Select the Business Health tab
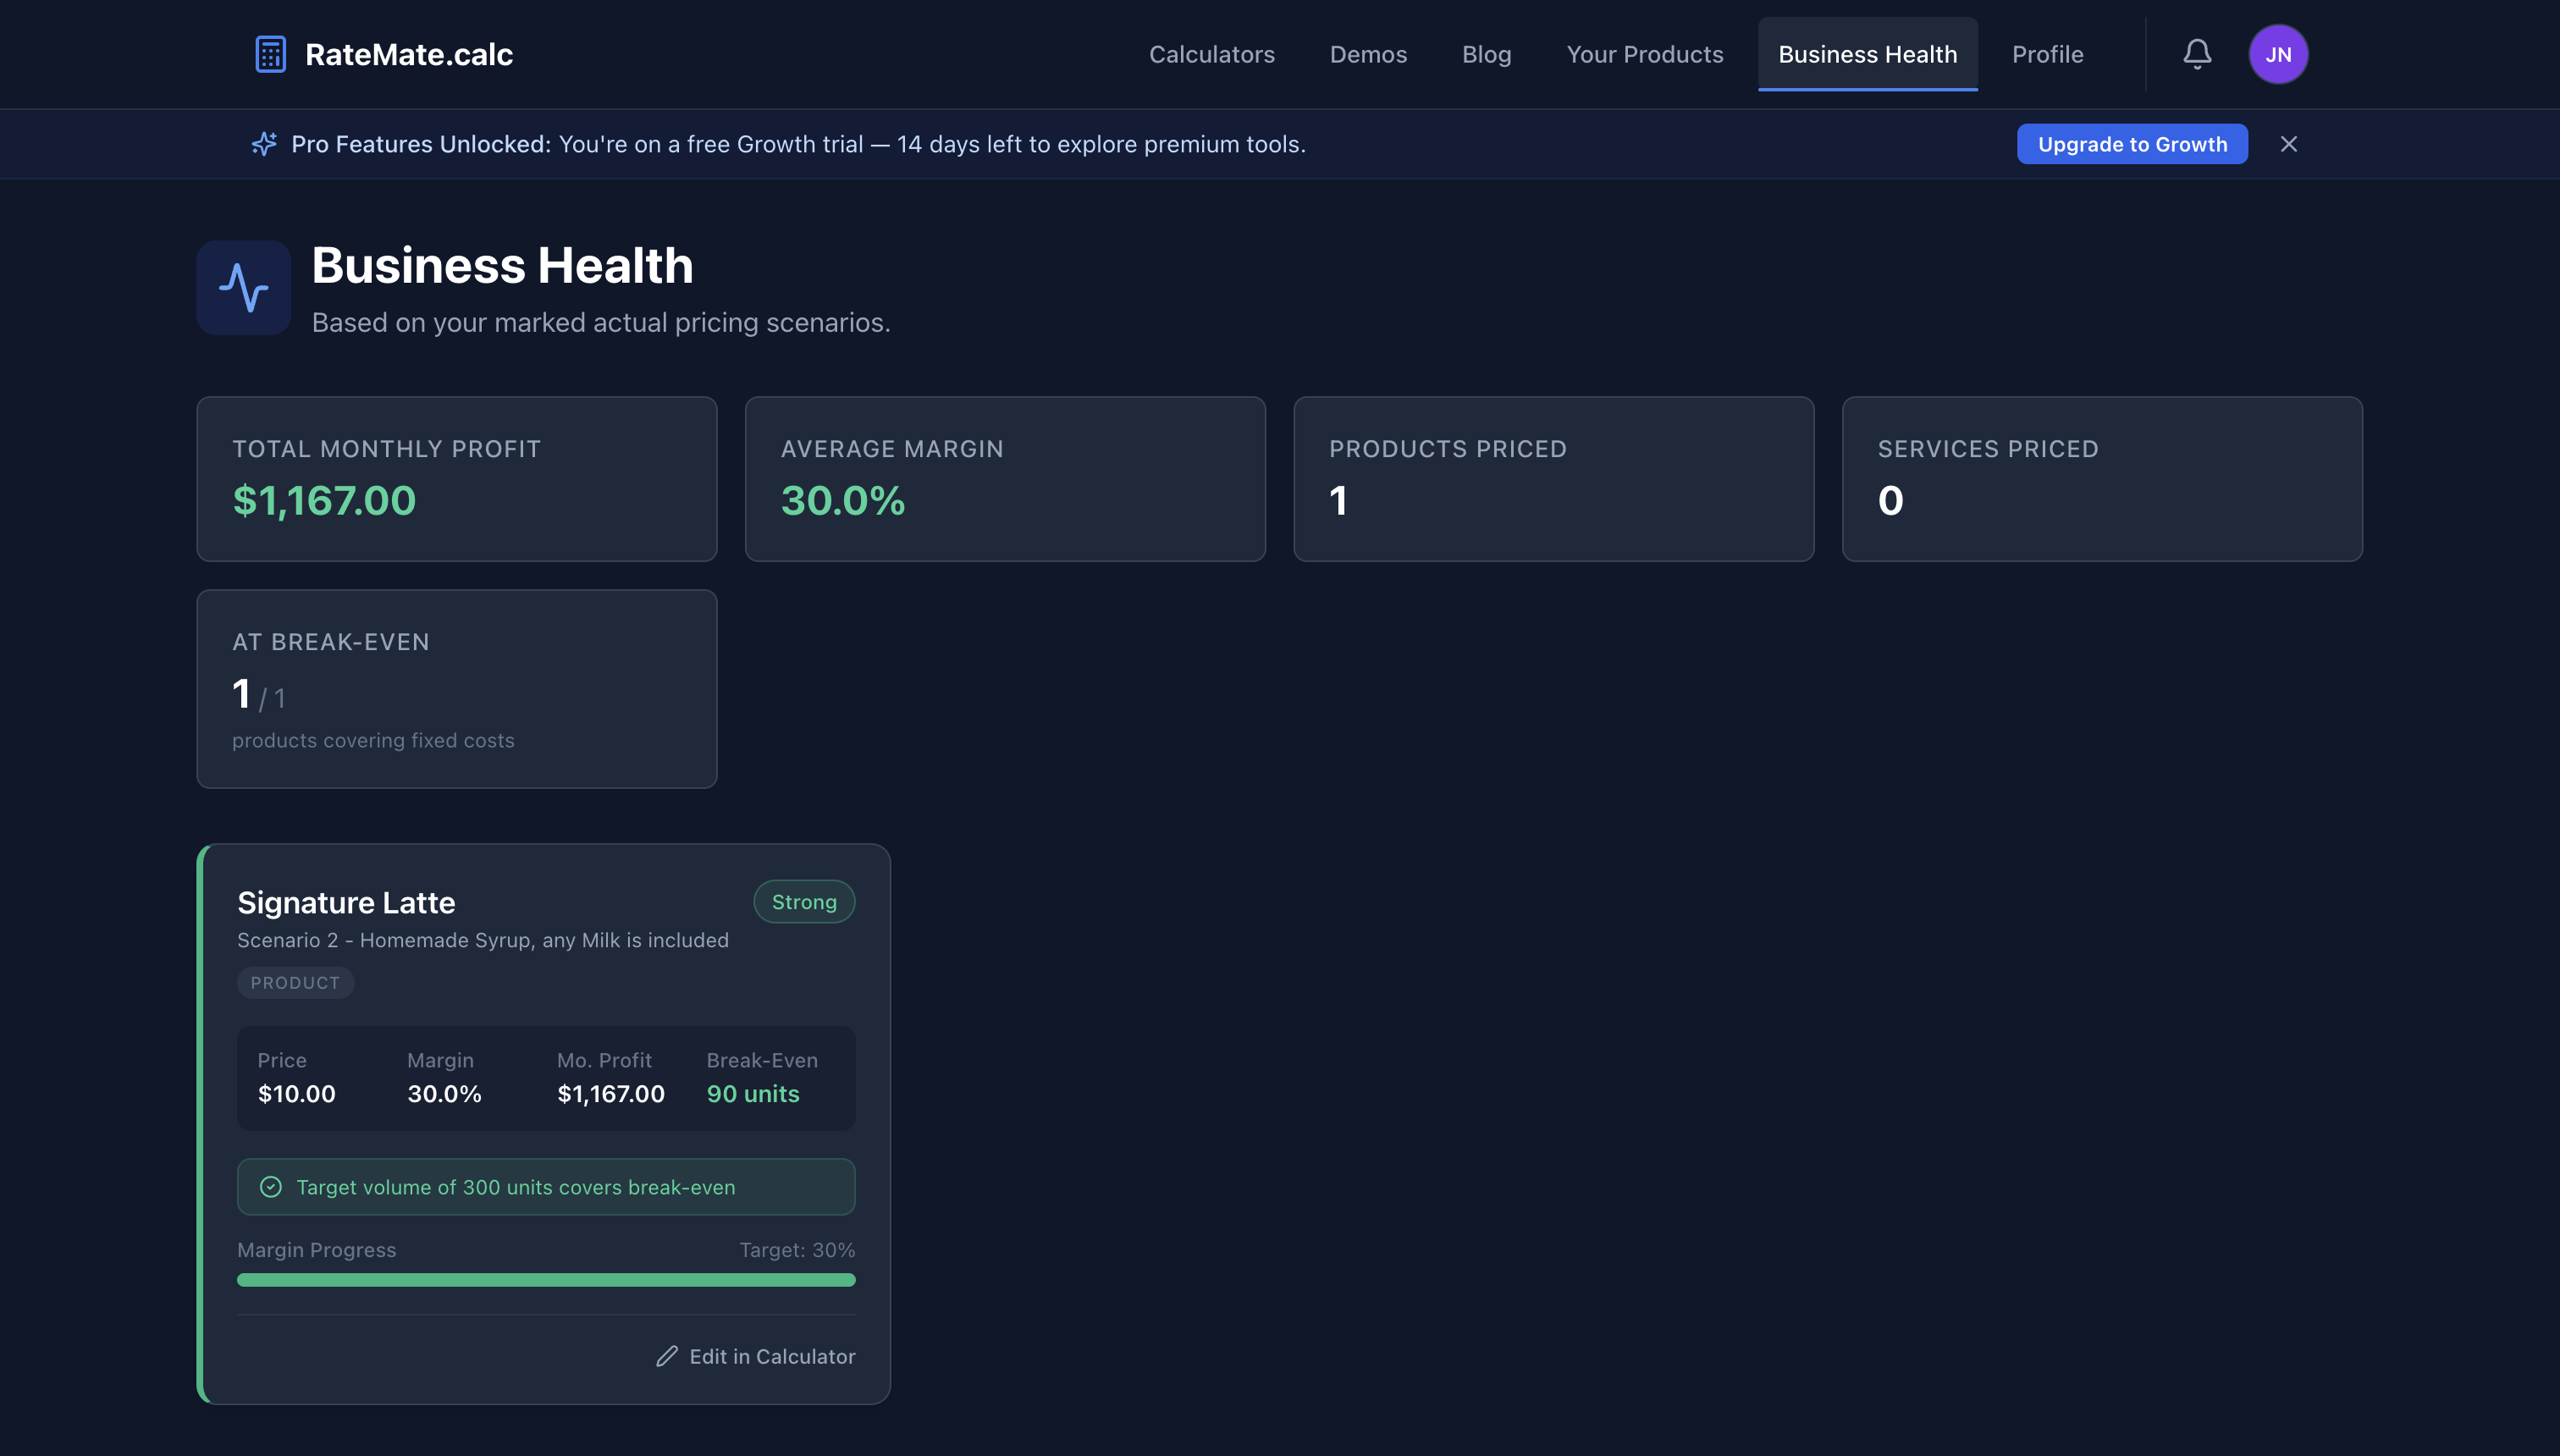The height and width of the screenshot is (1456, 2560). click(x=1867, y=54)
